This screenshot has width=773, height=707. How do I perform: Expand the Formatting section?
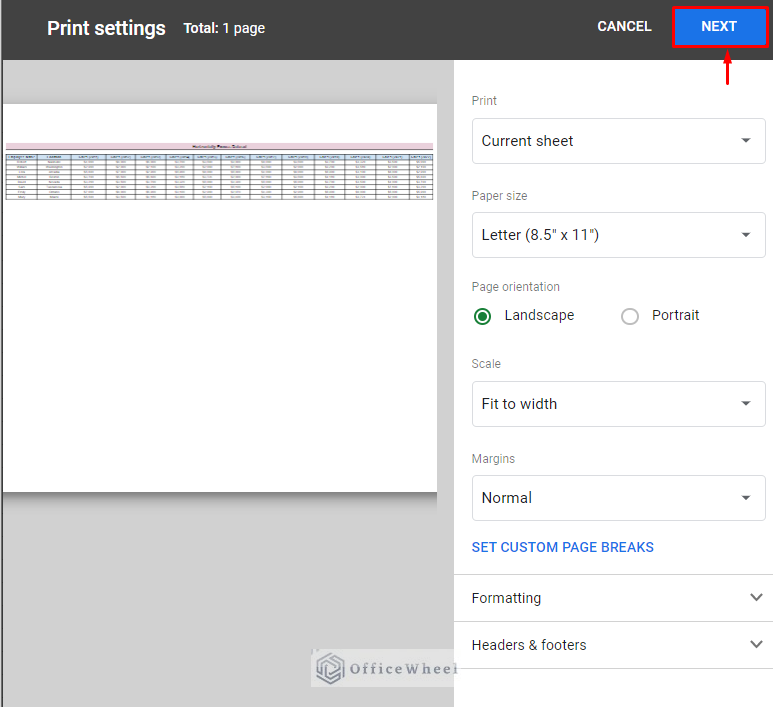click(506, 598)
